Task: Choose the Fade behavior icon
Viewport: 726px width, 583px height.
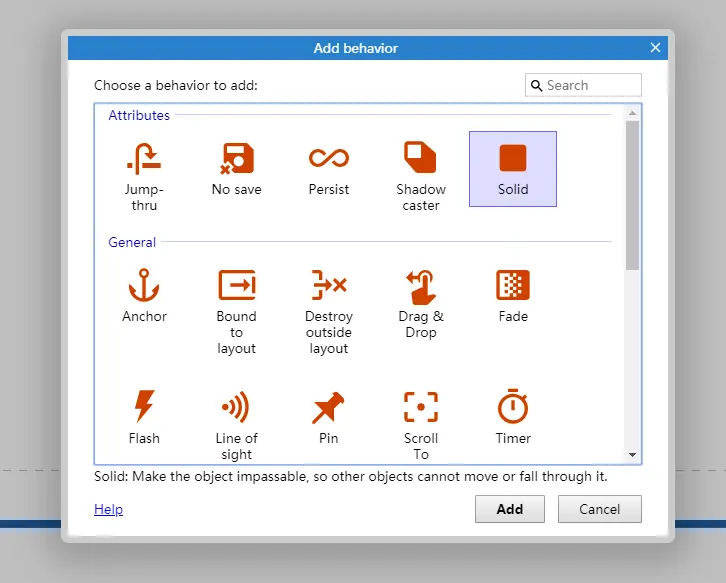Action: click(513, 285)
